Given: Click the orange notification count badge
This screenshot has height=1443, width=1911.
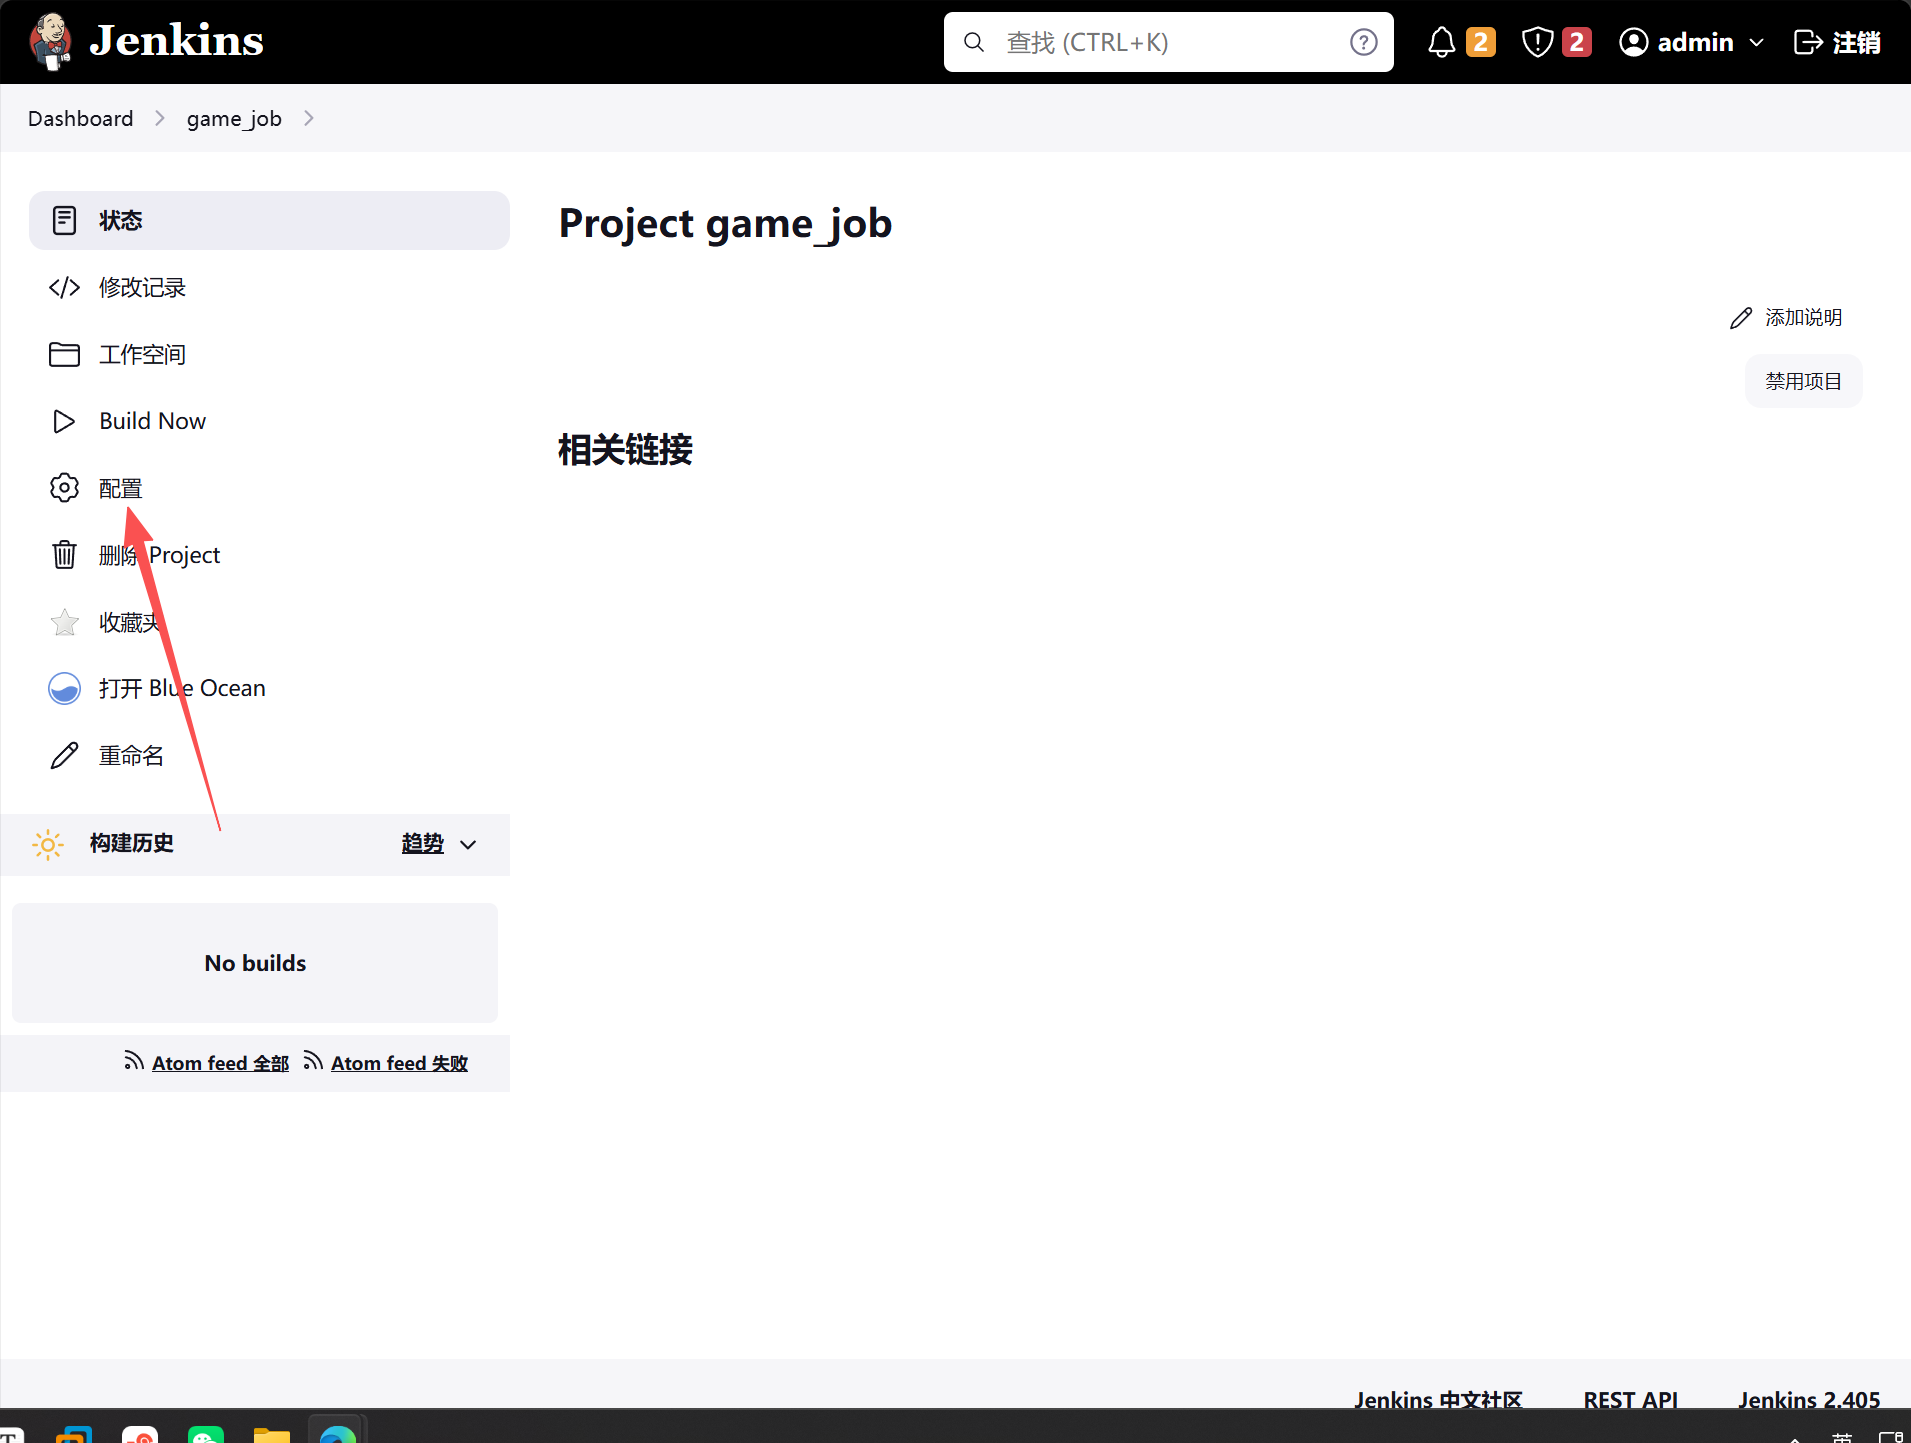Looking at the screenshot, I should 1480,42.
